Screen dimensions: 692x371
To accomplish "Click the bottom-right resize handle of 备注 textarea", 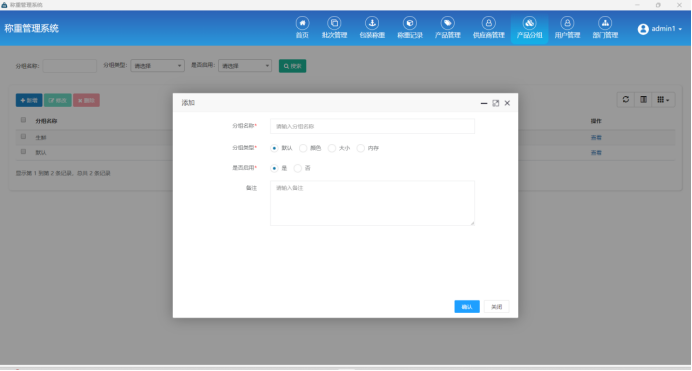I will click(x=472, y=223).
